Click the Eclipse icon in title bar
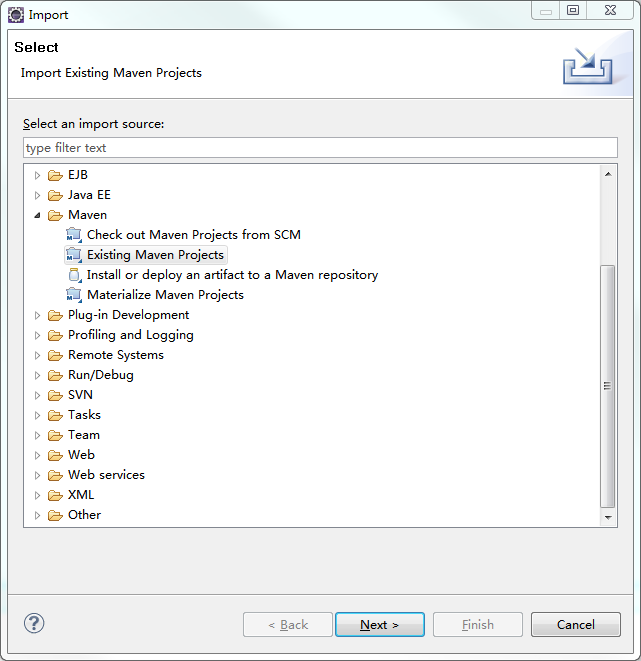The width and height of the screenshot is (641, 661). (16, 15)
